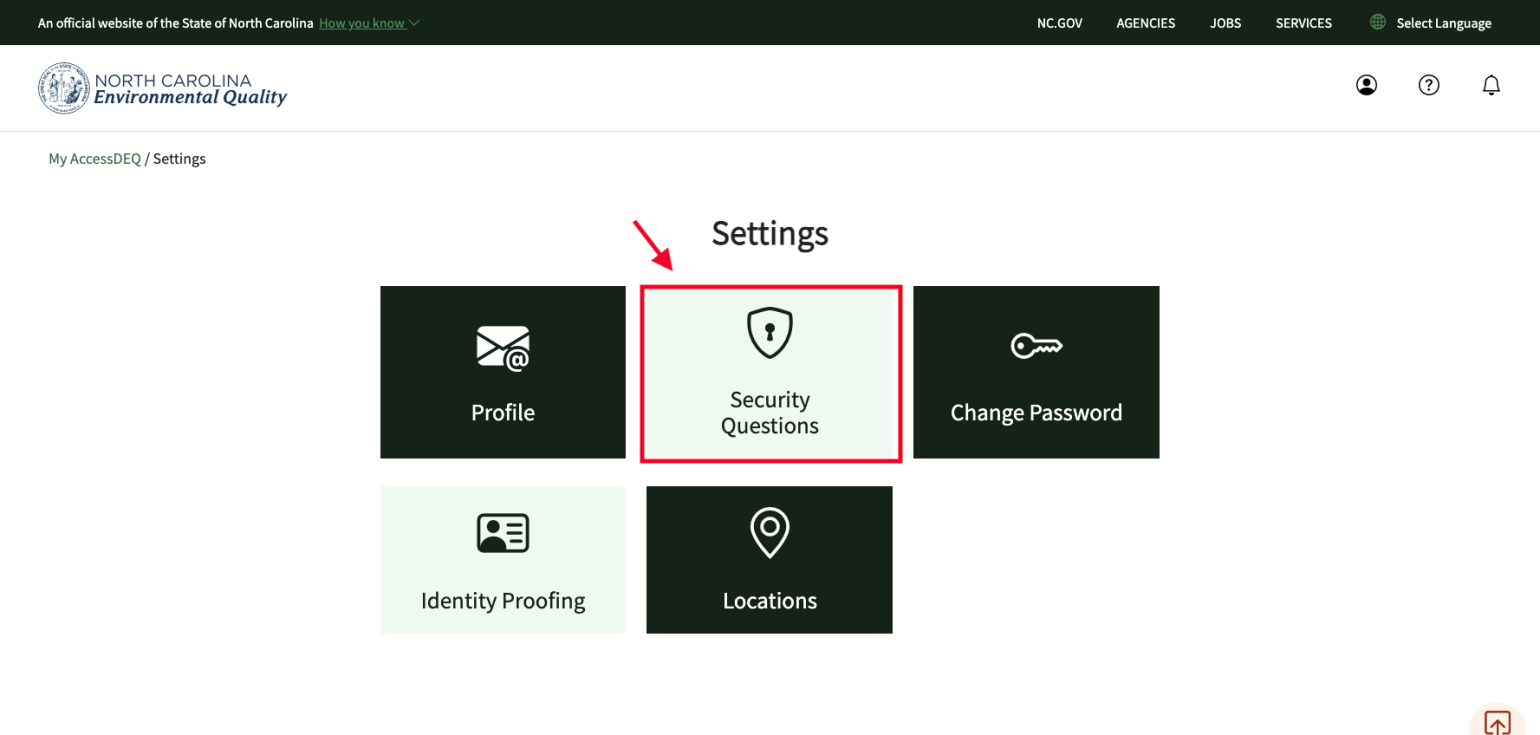This screenshot has height=735, width=1540.
Task: Click the North Carolina Environmental Quality seal logo
Action: point(63,88)
